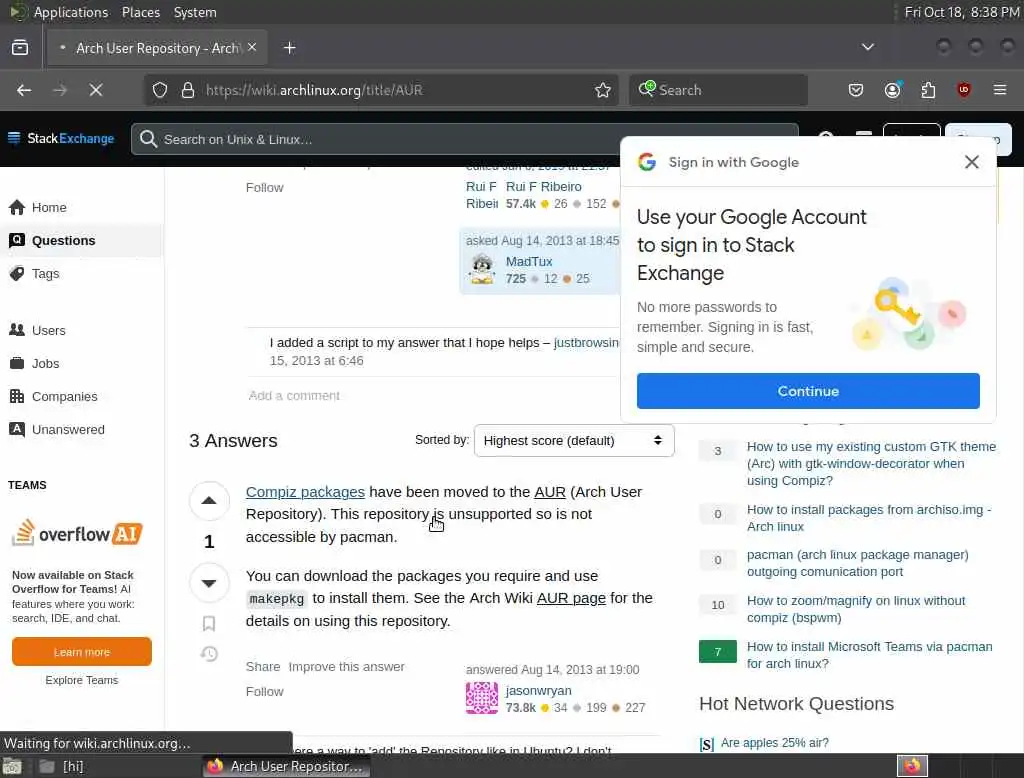Viewport: 1024px width, 778px height.
Task: Open install Microsoft Teams via pacman question
Action: tap(869, 655)
